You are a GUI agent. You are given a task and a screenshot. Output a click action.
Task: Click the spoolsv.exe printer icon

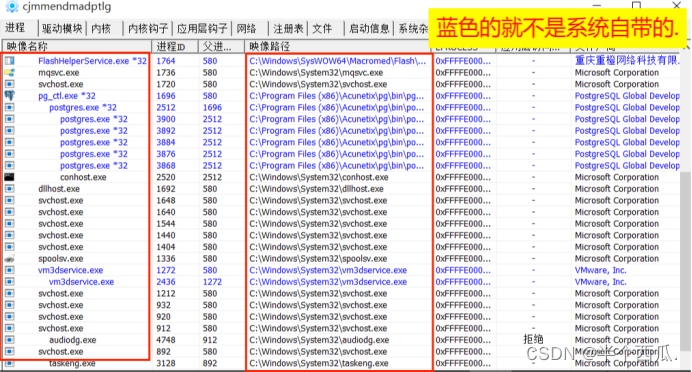coord(9,259)
